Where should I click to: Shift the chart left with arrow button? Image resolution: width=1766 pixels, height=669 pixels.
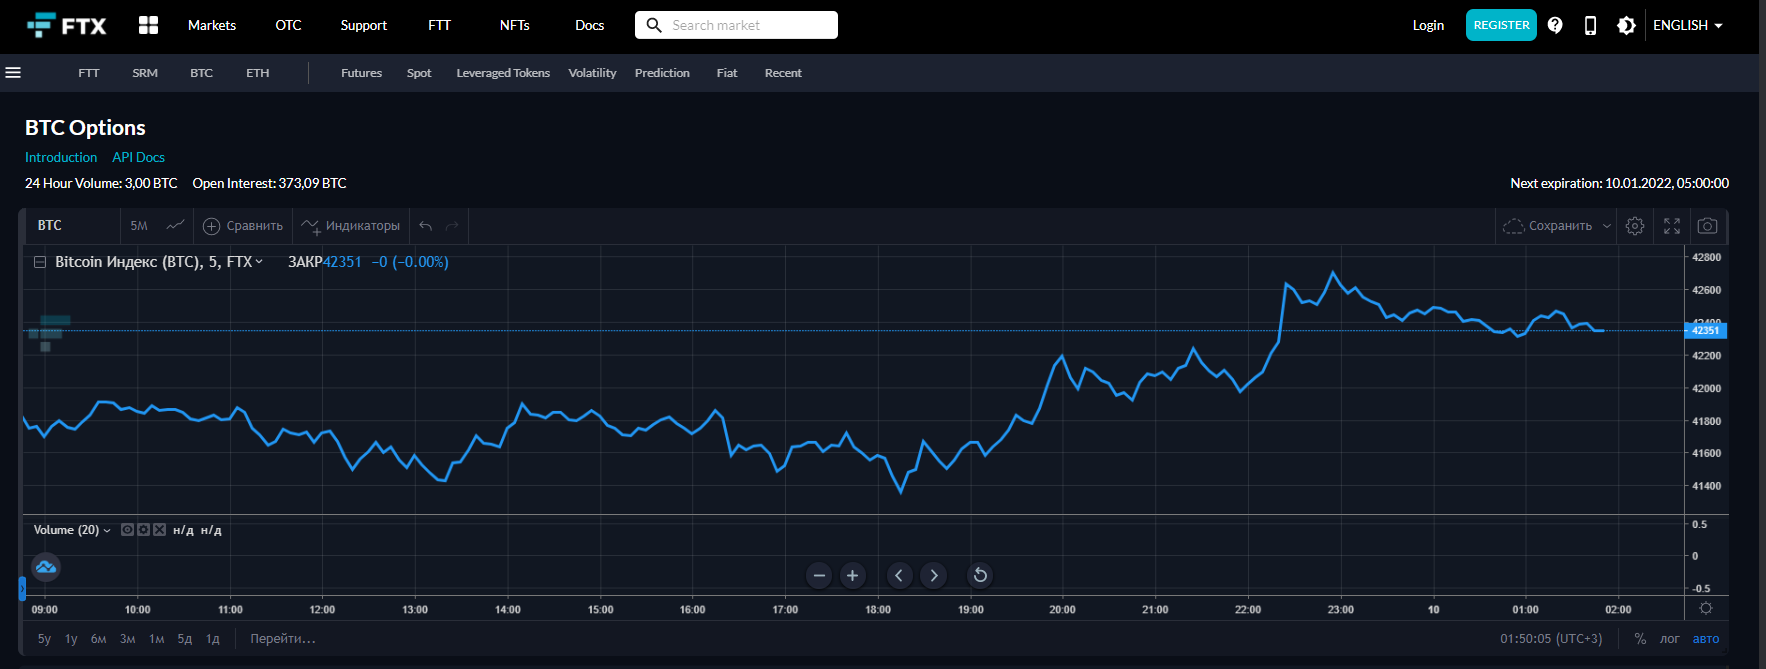[x=899, y=575]
